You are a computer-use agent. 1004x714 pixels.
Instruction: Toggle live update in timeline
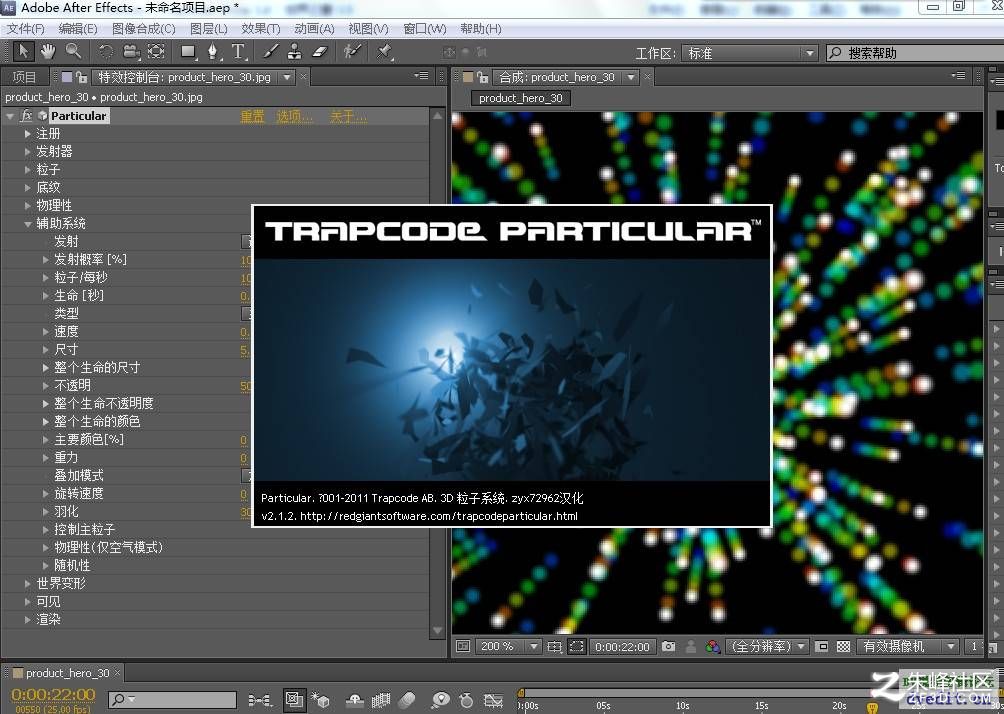(x=294, y=700)
